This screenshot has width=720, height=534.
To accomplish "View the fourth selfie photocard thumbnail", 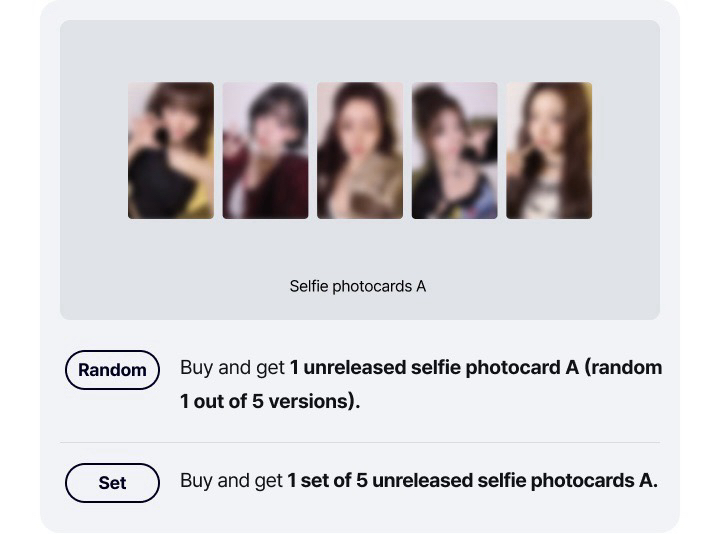I will [x=454, y=151].
